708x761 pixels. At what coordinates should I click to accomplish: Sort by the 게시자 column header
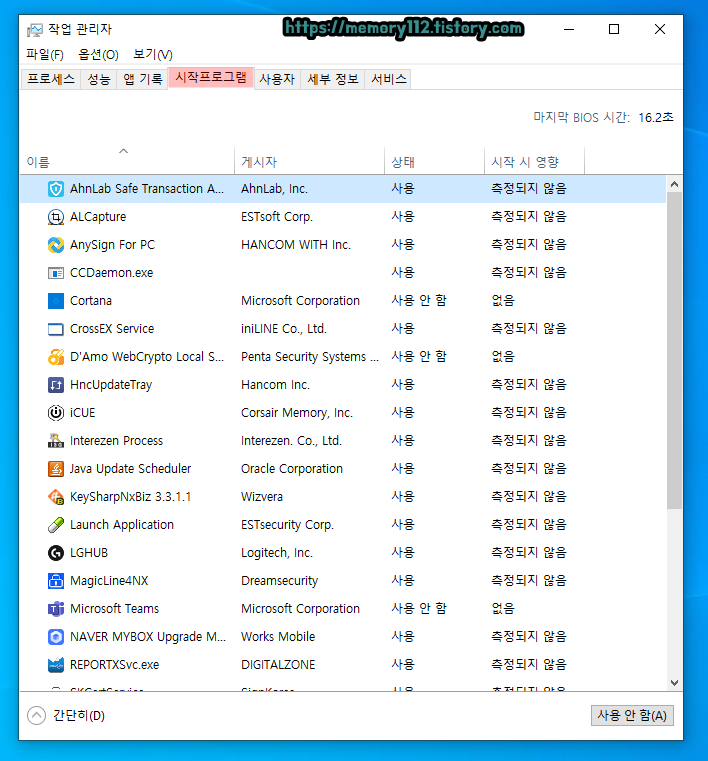[310, 161]
